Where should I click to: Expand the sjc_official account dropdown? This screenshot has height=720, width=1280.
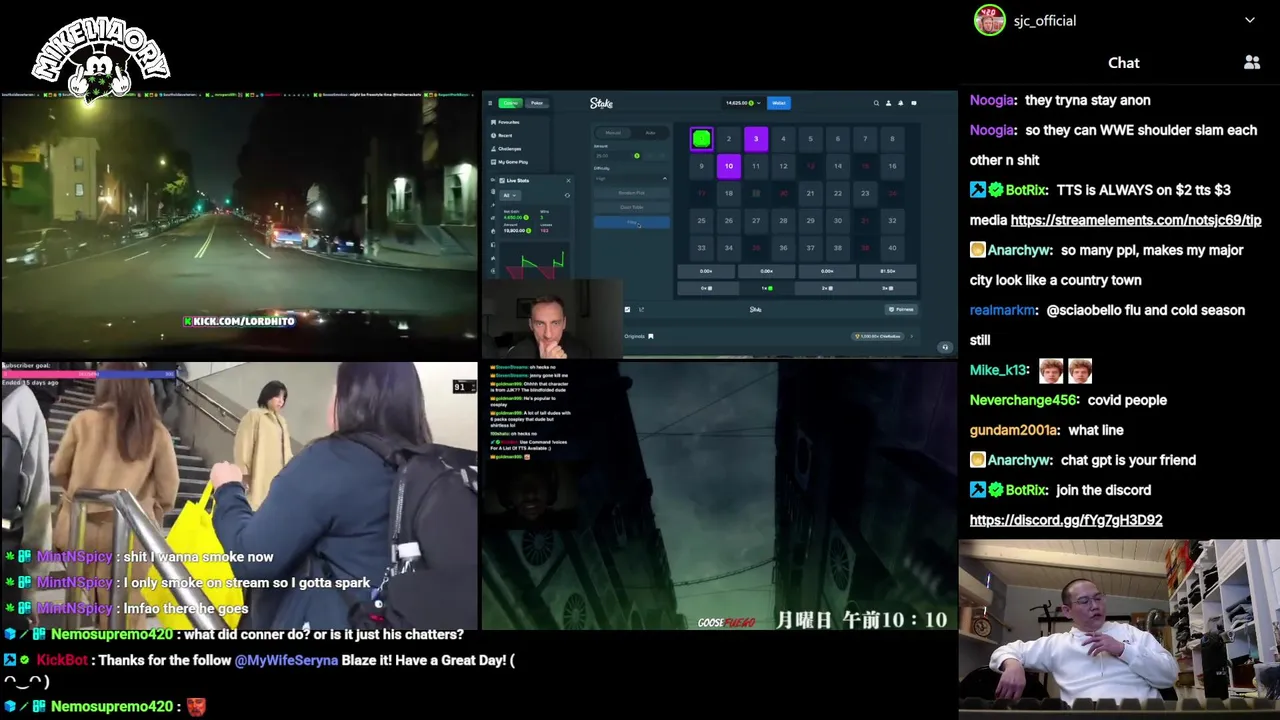point(1249,20)
